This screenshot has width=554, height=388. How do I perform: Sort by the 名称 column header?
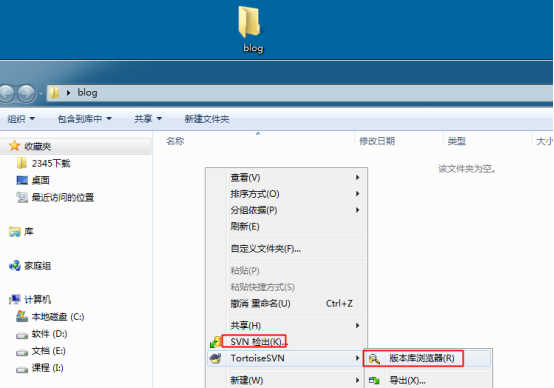point(175,141)
